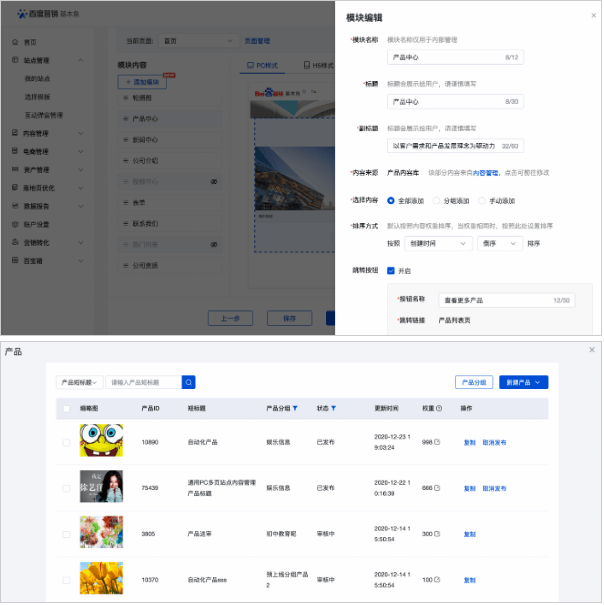604x605 pixels.
Task: Click the edit icon beside weight 666
Action: [437, 488]
